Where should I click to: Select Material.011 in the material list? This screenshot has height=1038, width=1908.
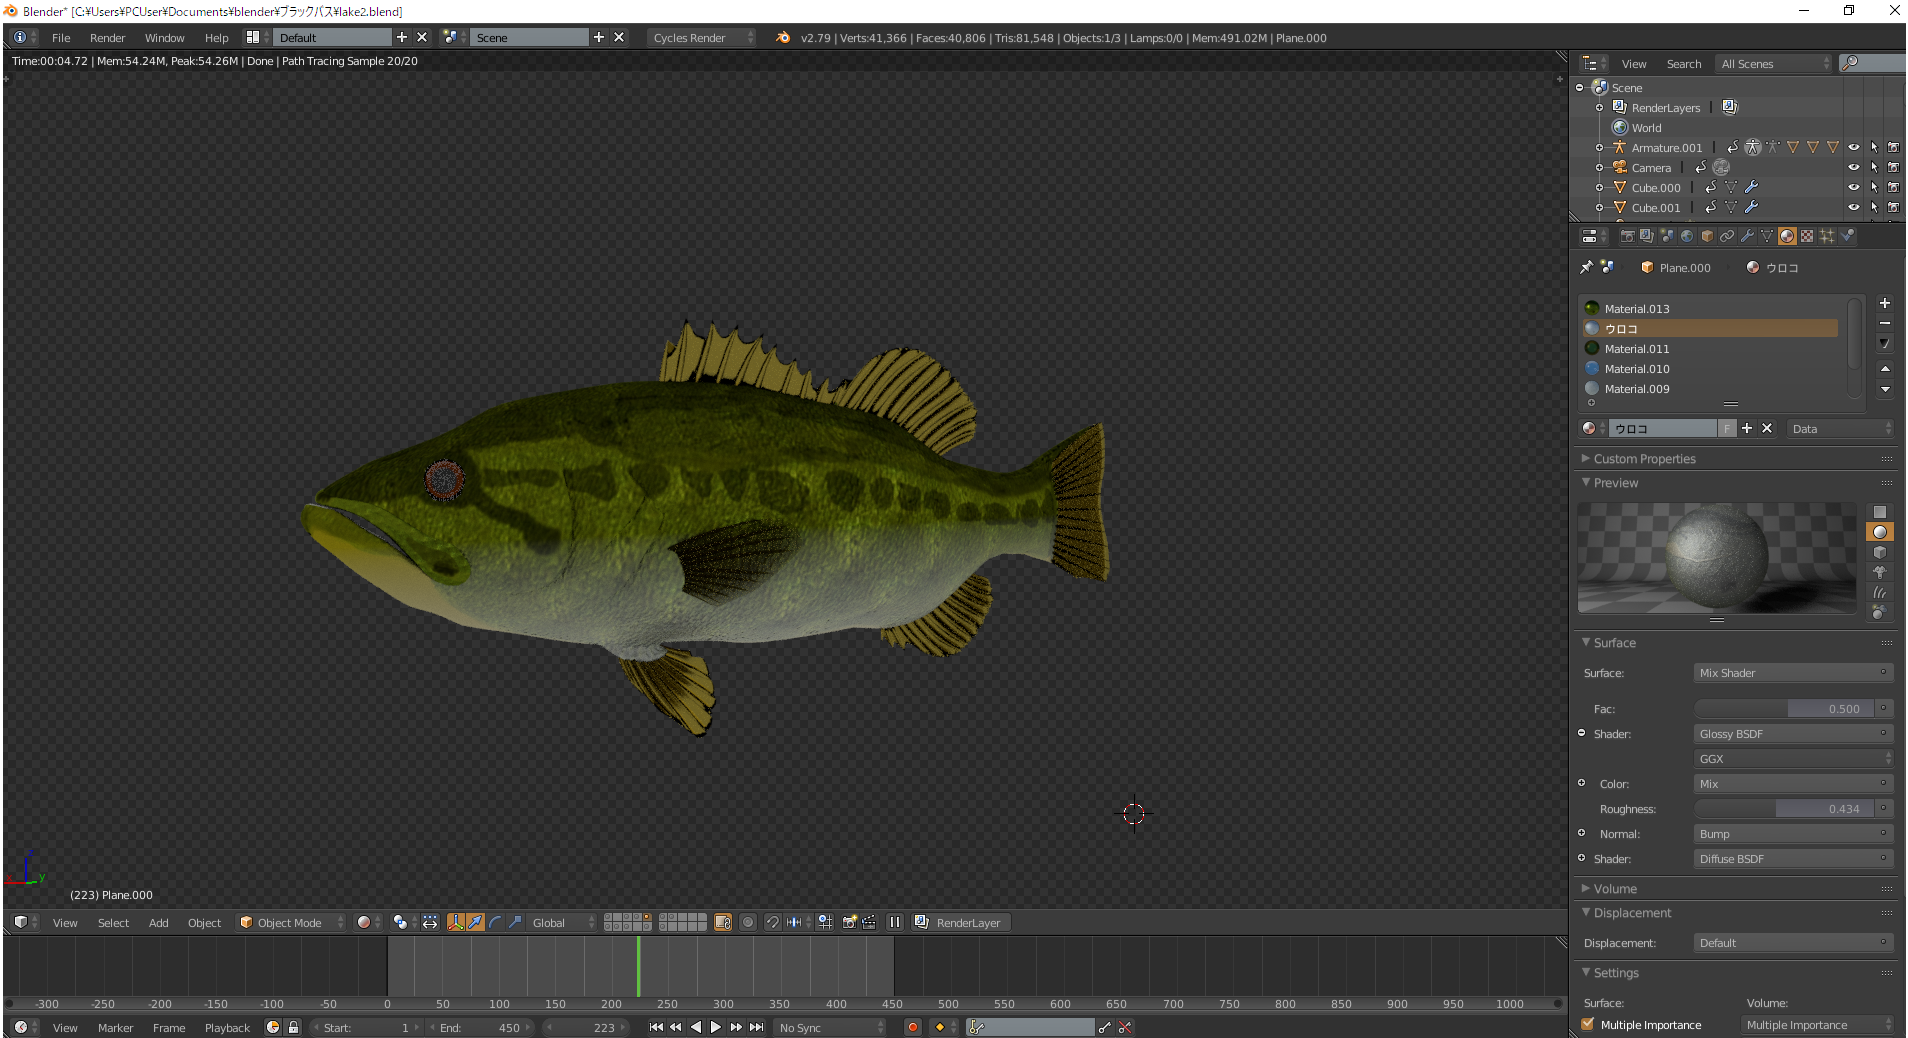(1637, 349)
